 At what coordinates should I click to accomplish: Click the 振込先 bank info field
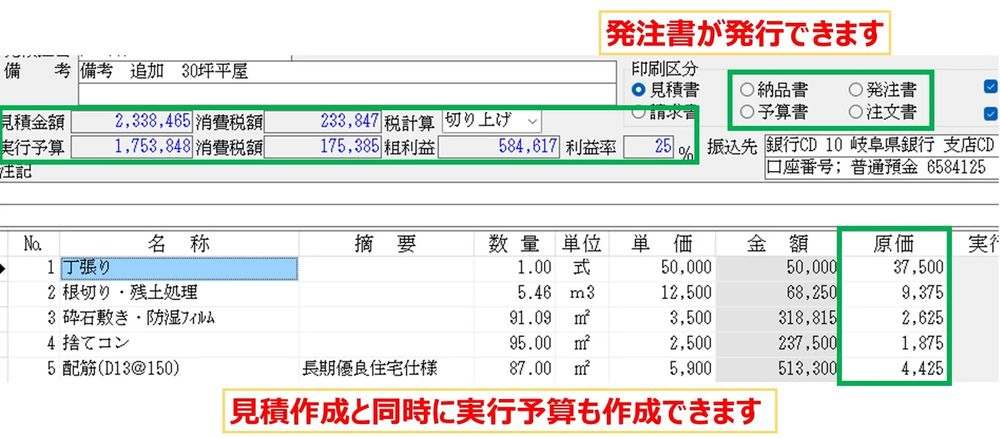[x=881, y=145]
